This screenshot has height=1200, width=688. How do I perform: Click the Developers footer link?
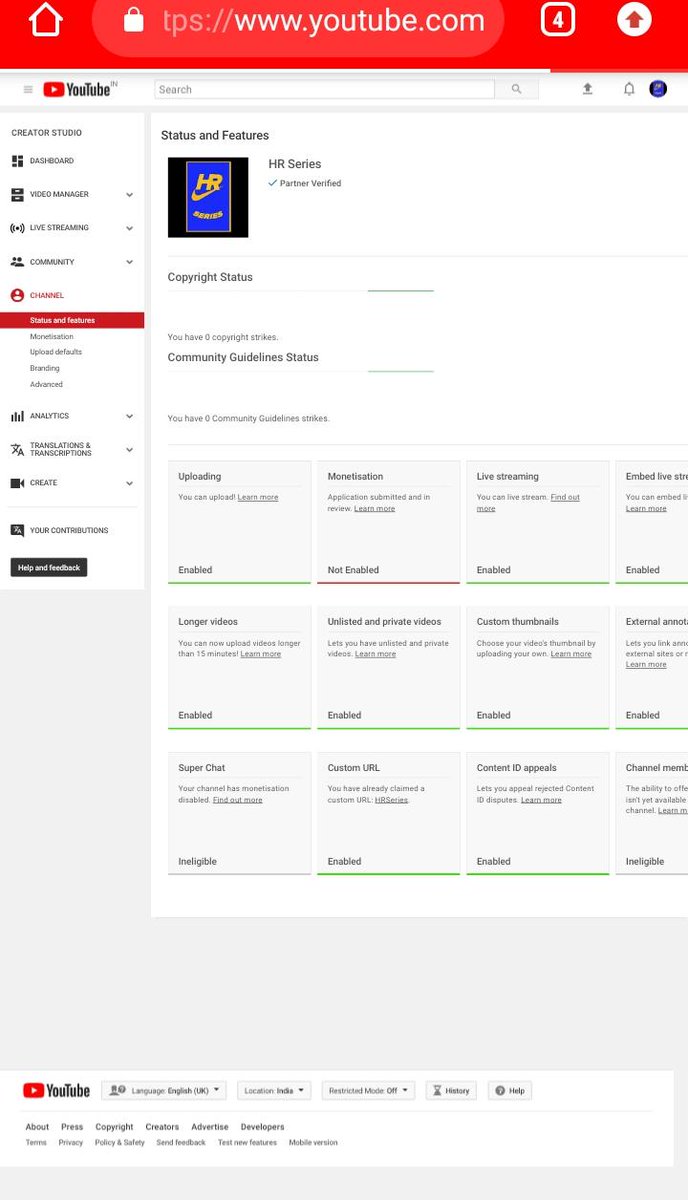pos(262,1127)
